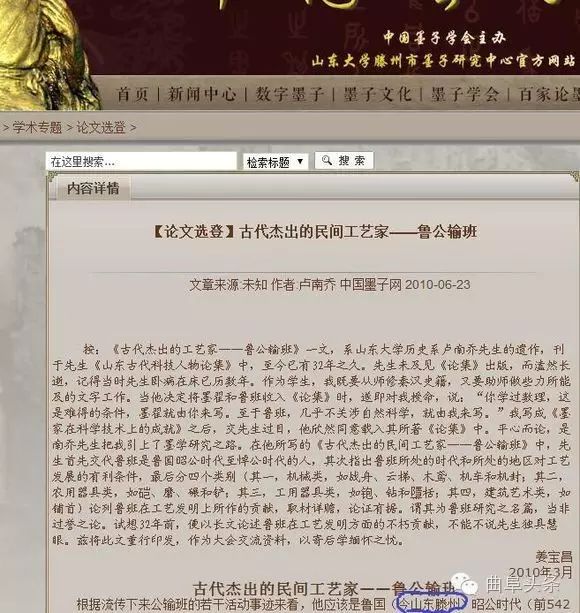Image resolution: width=580 pixels, height=613 pixels.
Task: Click the dropdown arrow beside 检索标题
Action: 300,161
